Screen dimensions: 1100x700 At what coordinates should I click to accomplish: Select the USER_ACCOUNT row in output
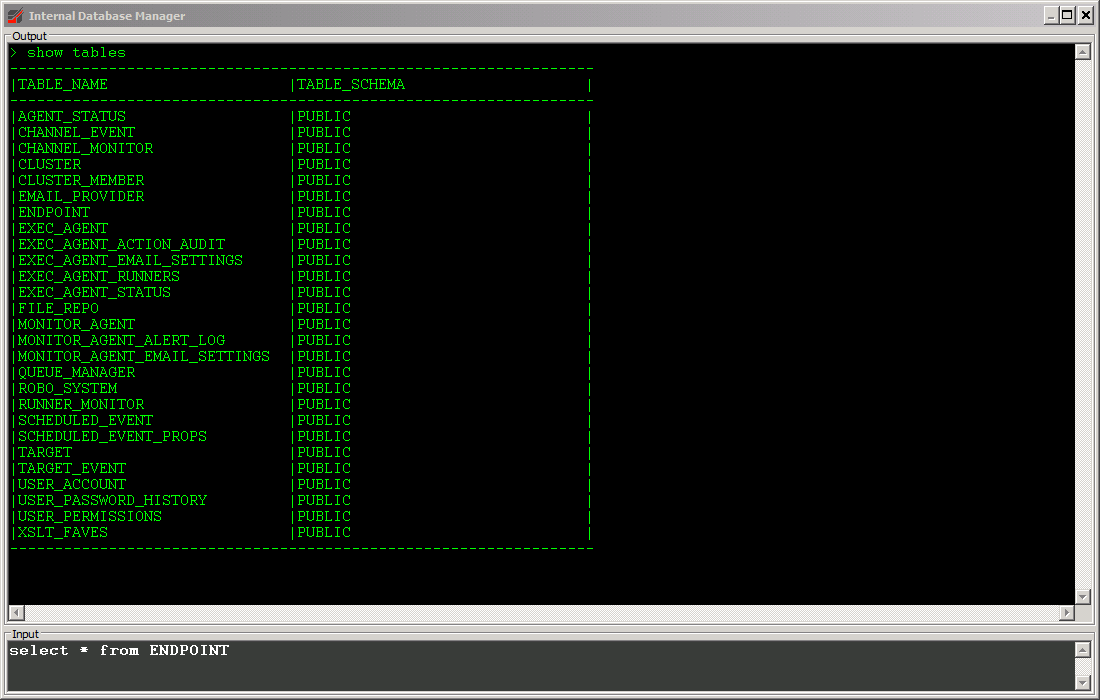(72, 484)
